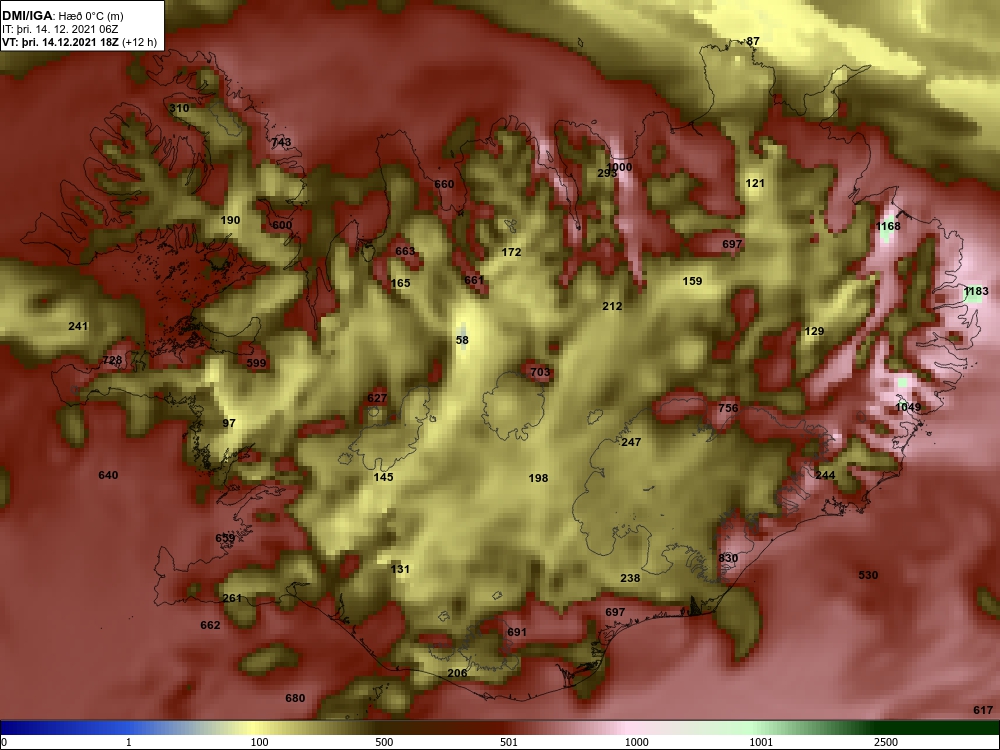
Task: Click the map value 165
Action: pyautogui.click(x=401, y=283)
